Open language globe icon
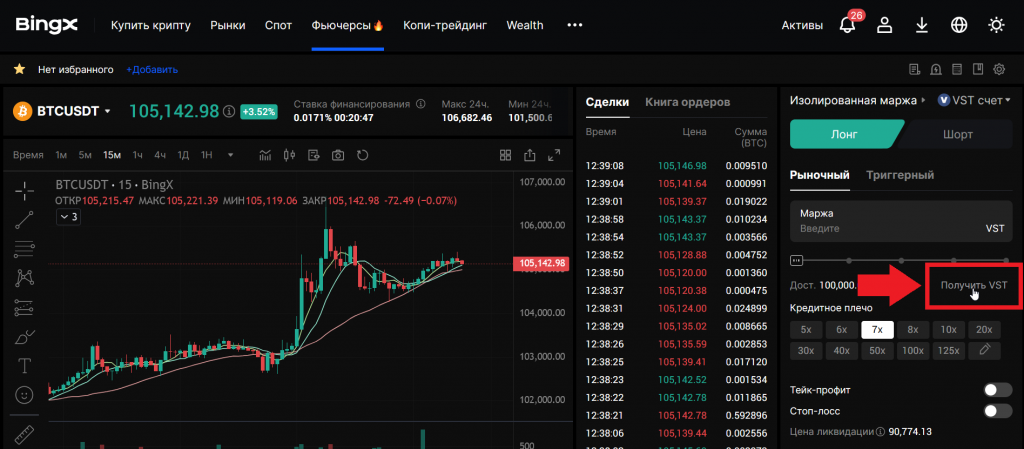Viewport: 1024px width, 449px height. 959,25
